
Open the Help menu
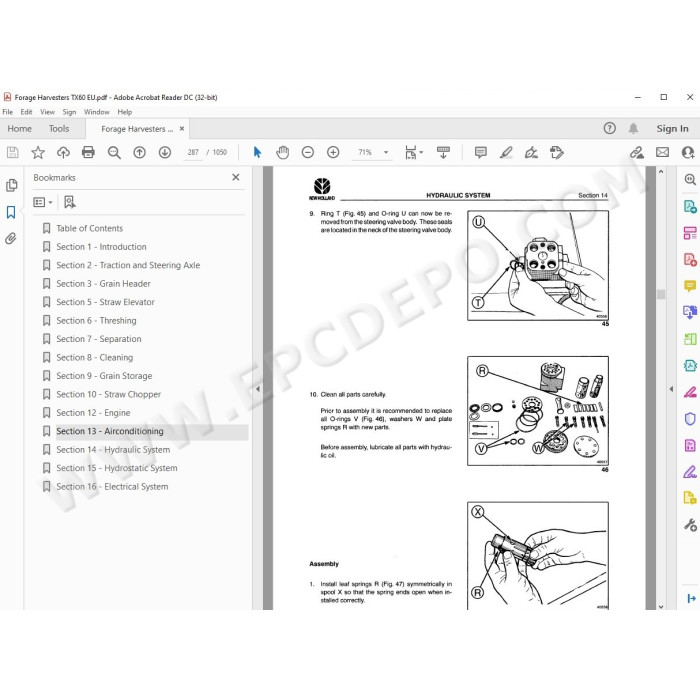125,112
